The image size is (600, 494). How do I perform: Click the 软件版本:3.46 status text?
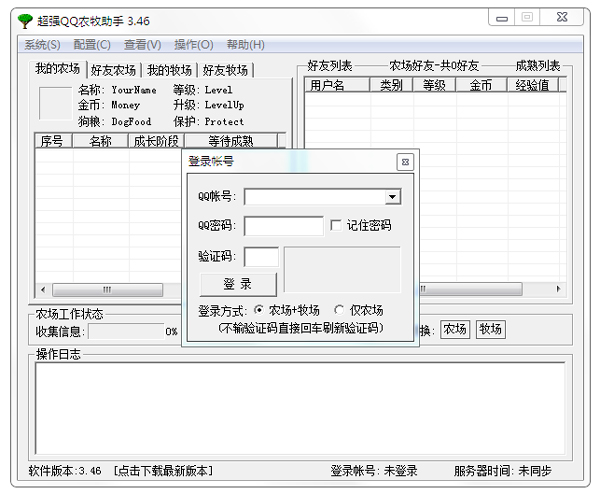tap(65, 471)
